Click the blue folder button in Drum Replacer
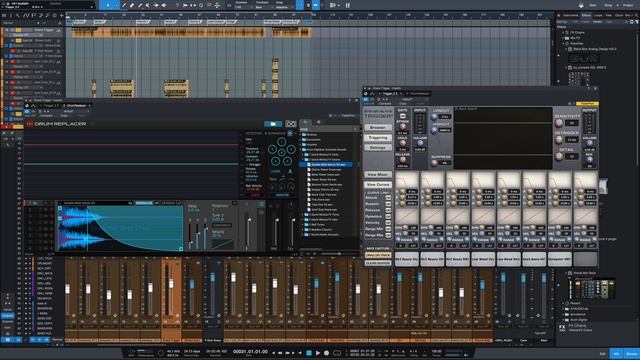The image size is (640, 360). coord(273,124)
